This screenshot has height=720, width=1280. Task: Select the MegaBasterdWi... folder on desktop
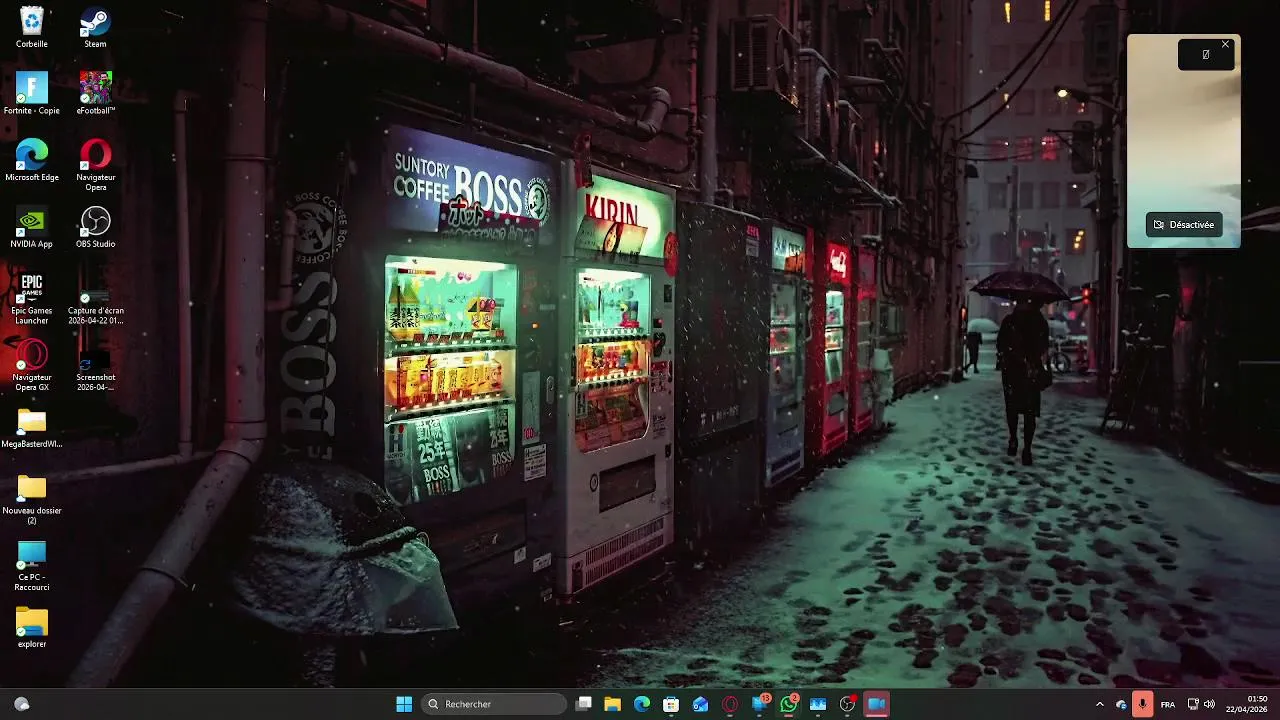(x=32, y=427)
